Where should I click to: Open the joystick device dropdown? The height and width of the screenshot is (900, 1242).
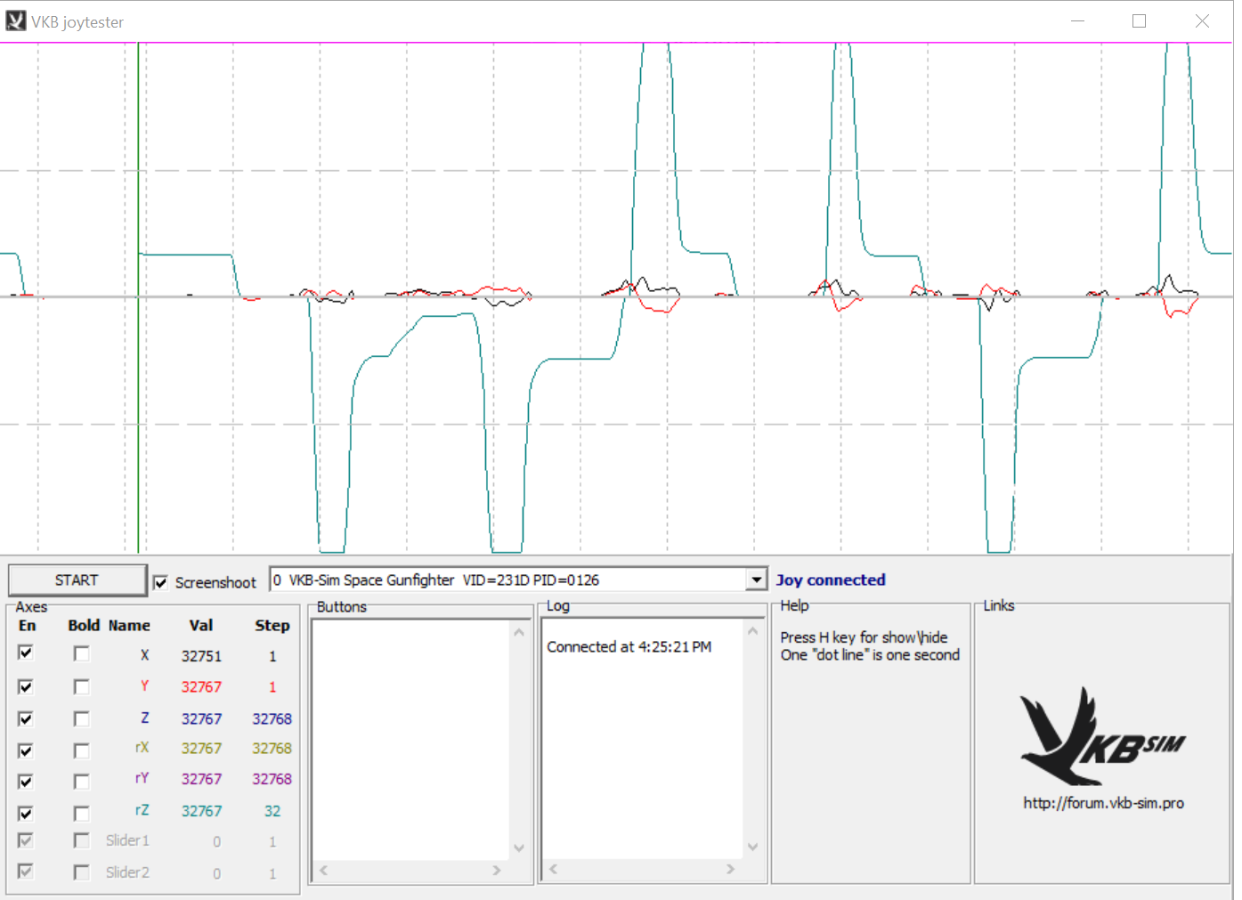click(x=756, y=580)
